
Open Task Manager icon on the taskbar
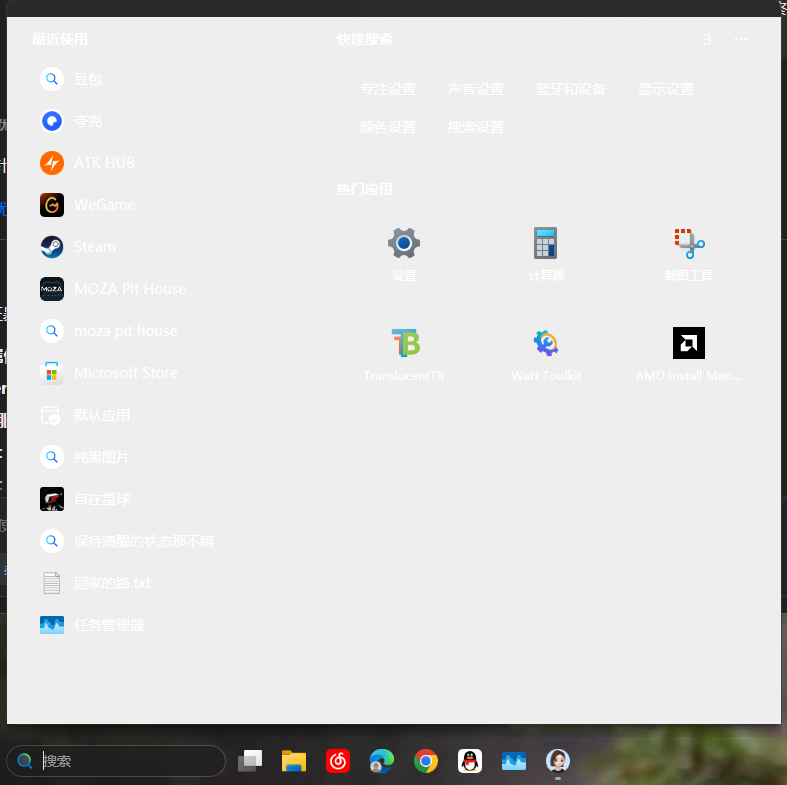(x=514, y=761)
